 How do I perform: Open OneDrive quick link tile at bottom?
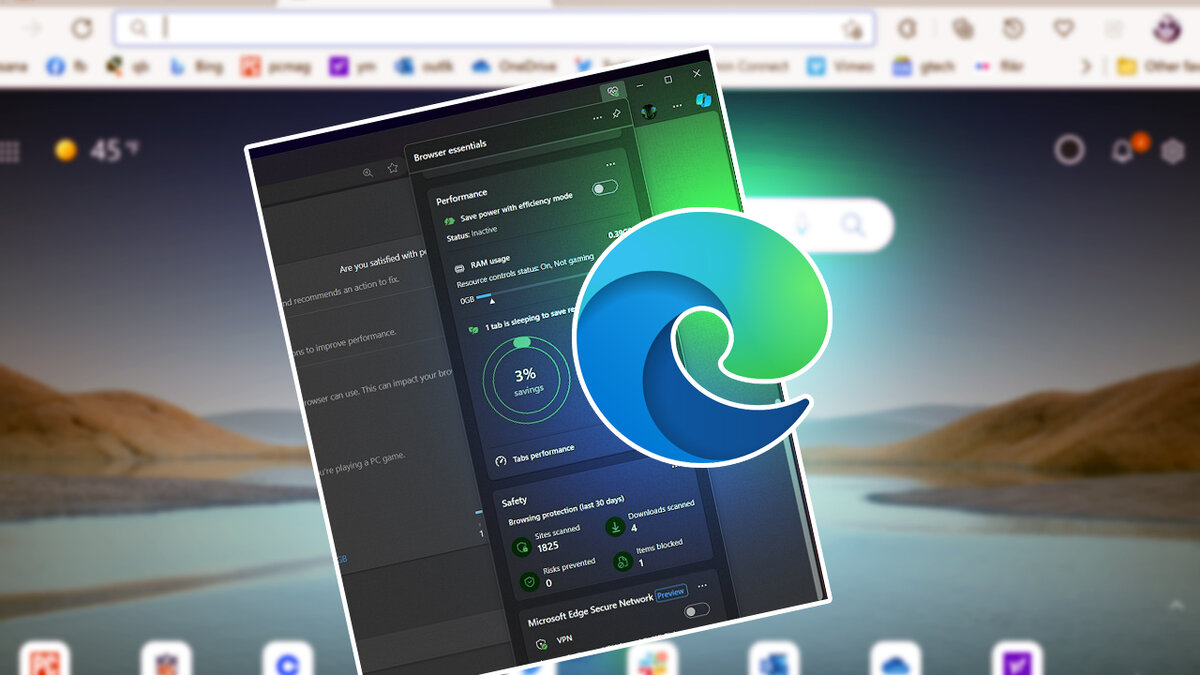[x=895, y=660]
